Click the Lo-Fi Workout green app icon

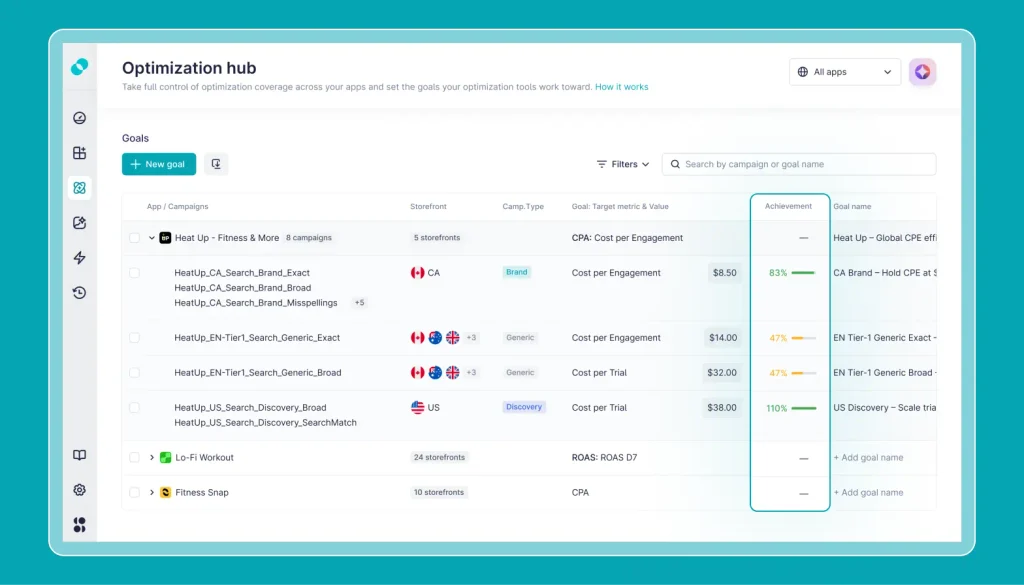(165, 458)
